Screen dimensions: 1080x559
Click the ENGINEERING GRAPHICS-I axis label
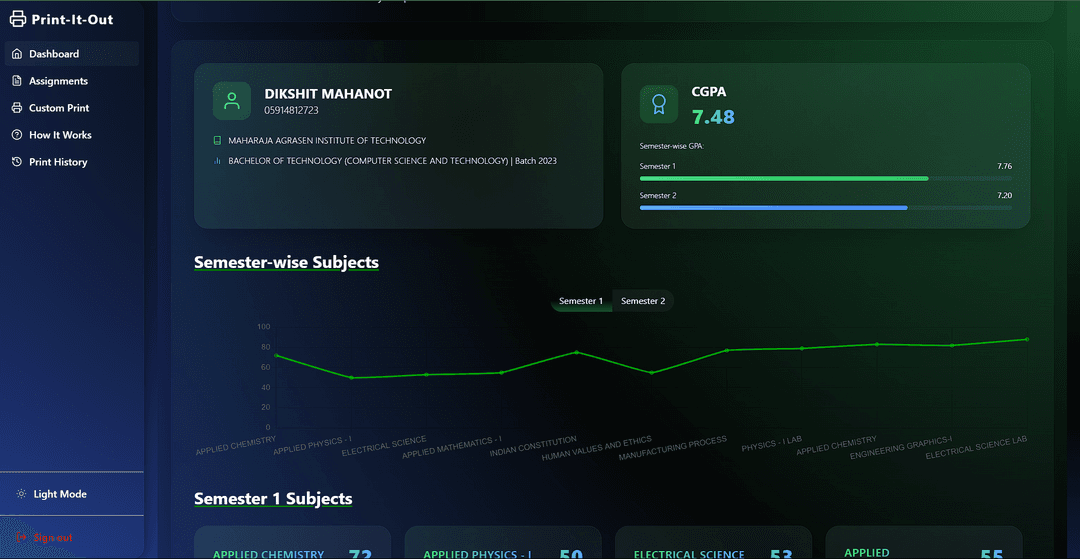(x=901, y=448)
